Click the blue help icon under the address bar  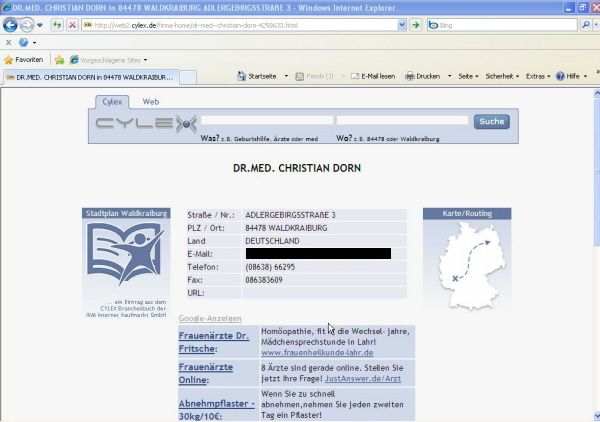(x=23, y=42)
